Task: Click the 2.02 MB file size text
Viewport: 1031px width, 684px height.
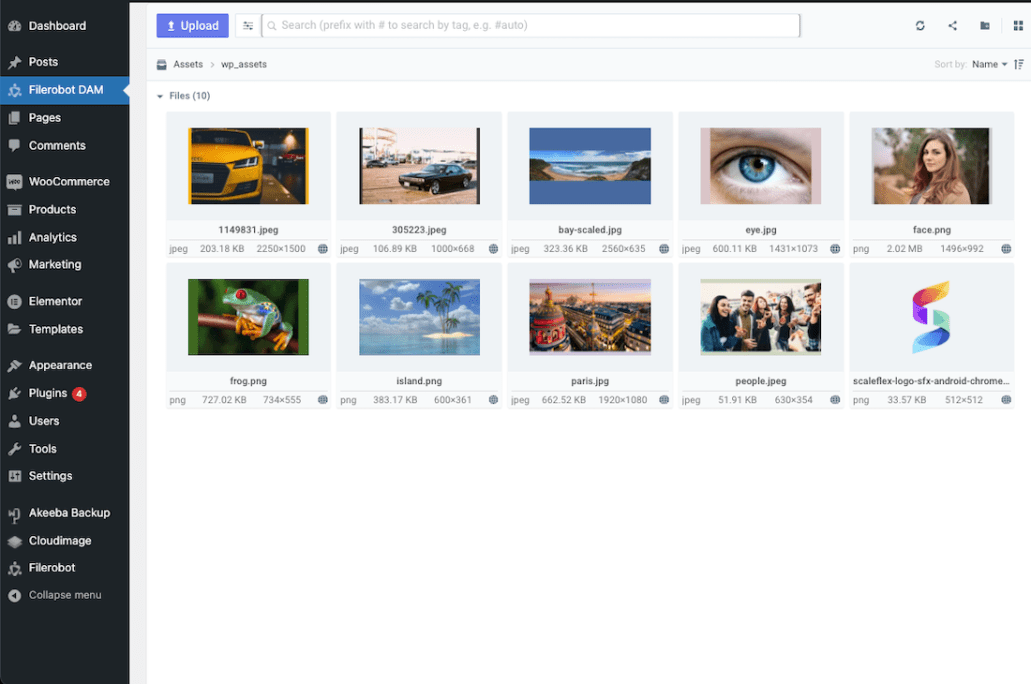Action: pos(904,249)
